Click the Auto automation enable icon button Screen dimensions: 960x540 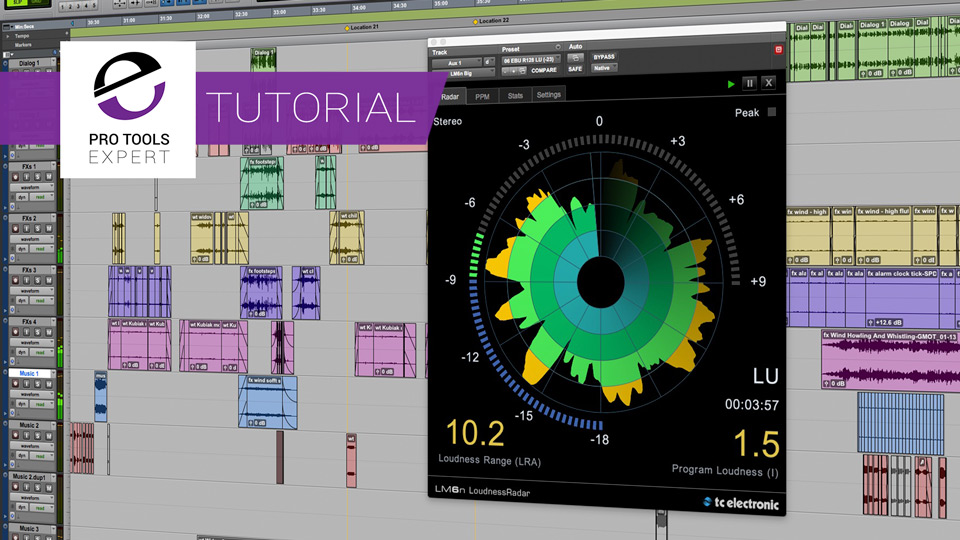576,58
